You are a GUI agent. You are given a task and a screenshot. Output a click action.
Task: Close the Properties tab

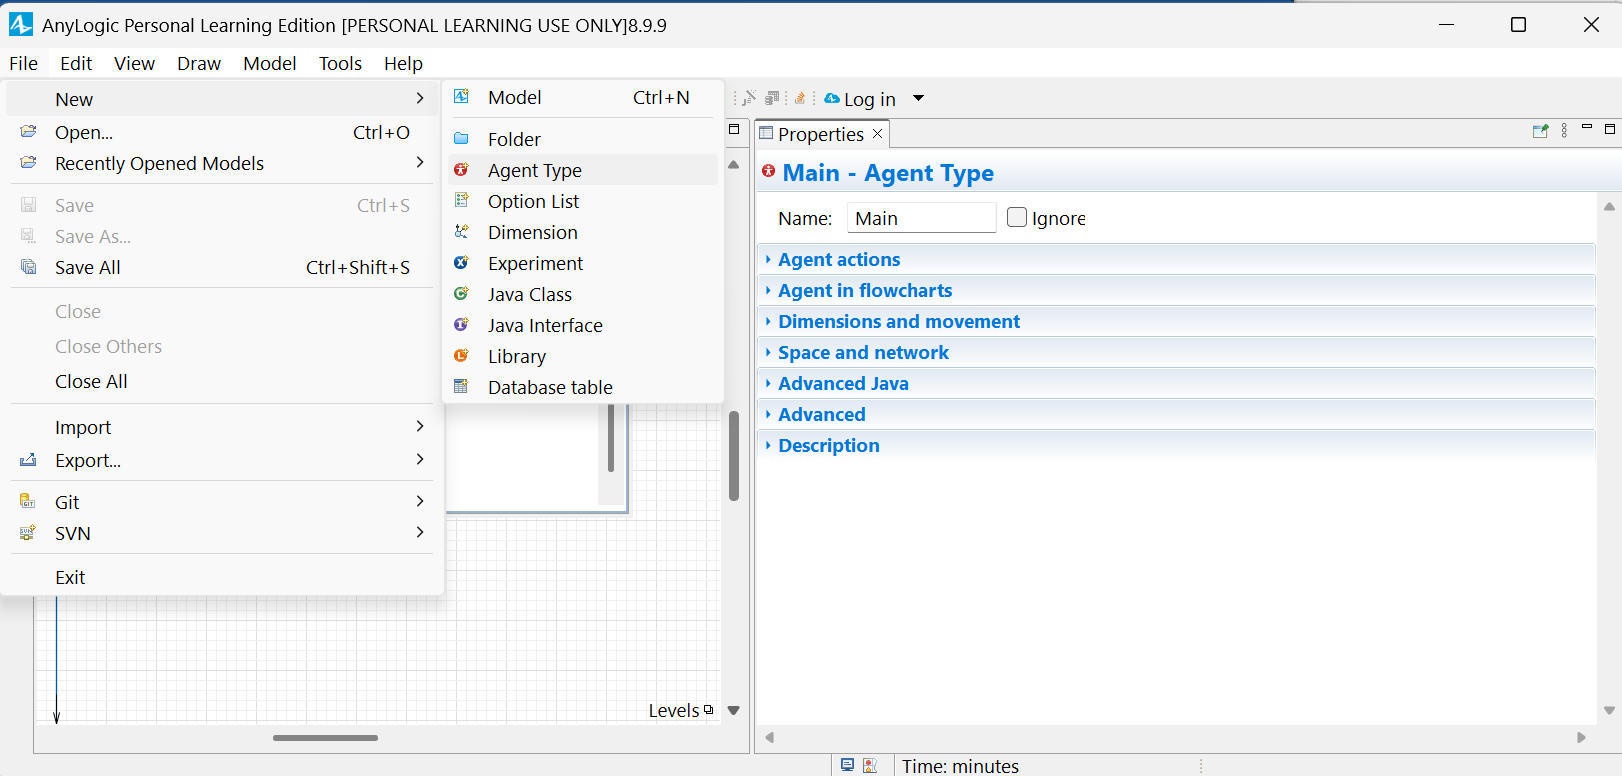pyautogui.click(x=877, y=133)
